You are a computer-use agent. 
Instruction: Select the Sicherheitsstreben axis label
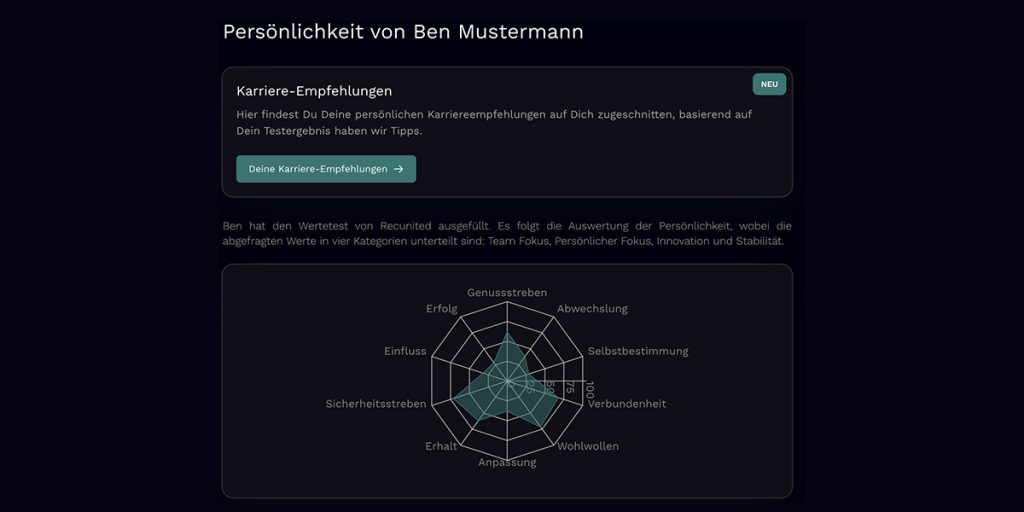click(x=376, y=404)
